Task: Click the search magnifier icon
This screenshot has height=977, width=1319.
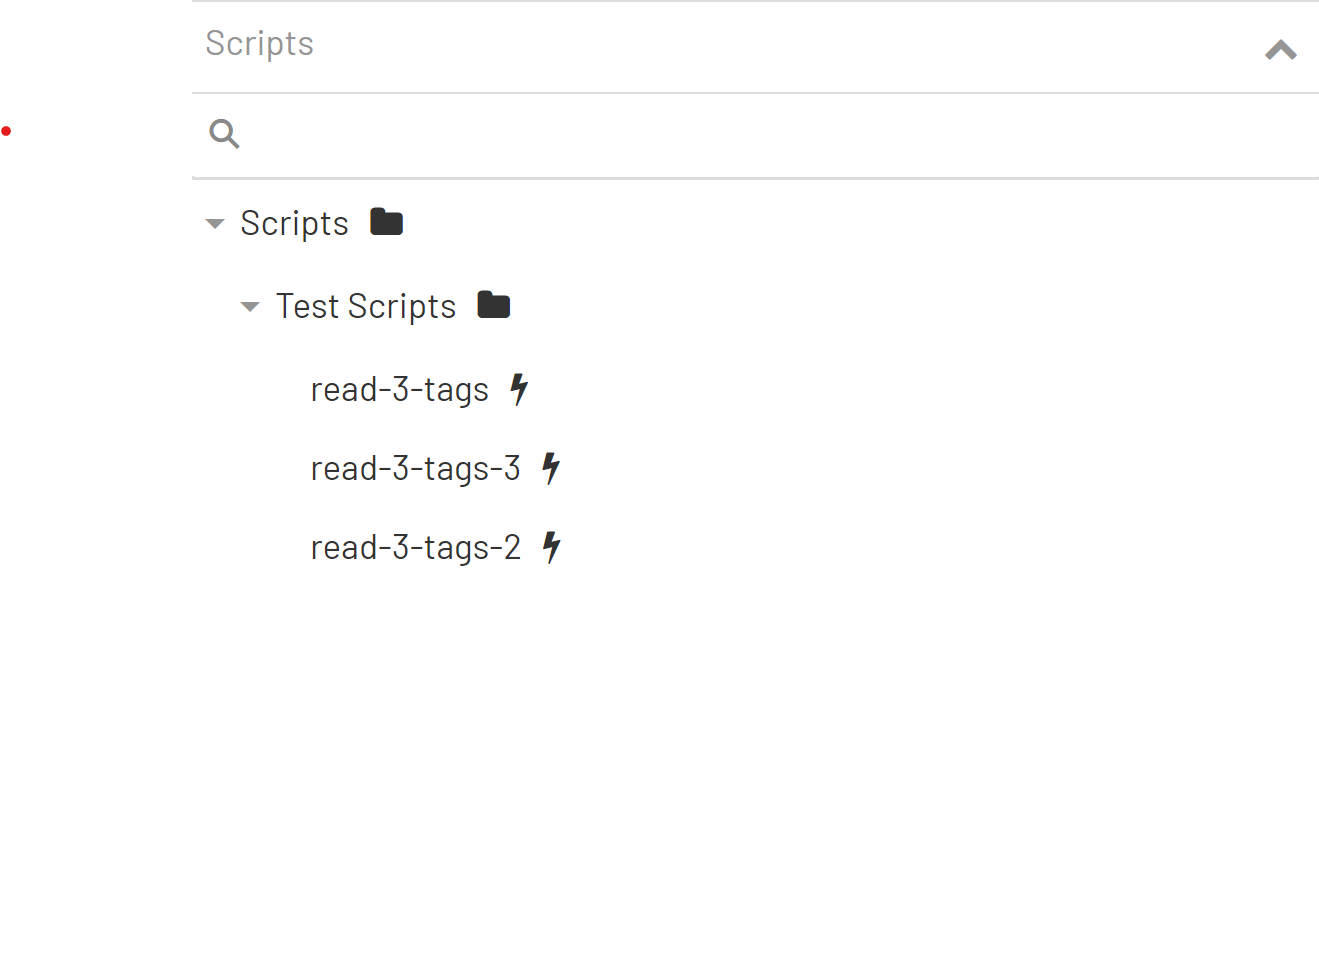Action: tap(224, 133)
